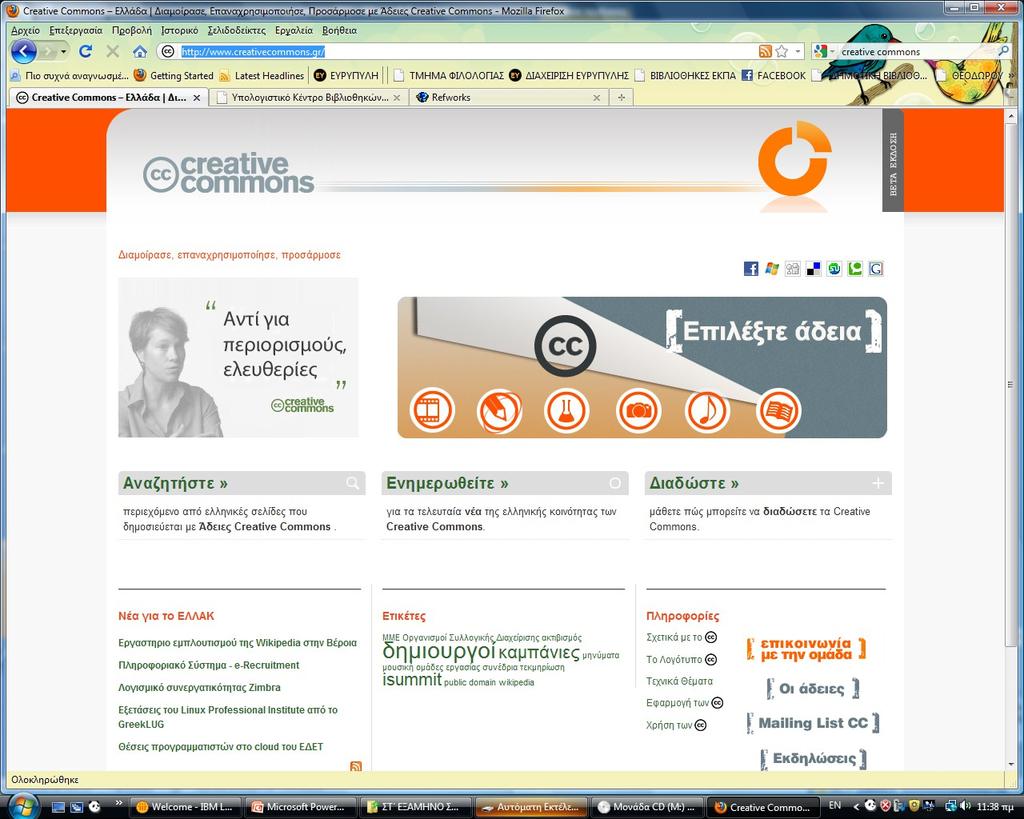
Task: Click the Windows Start orb
Action: point(24,806)
